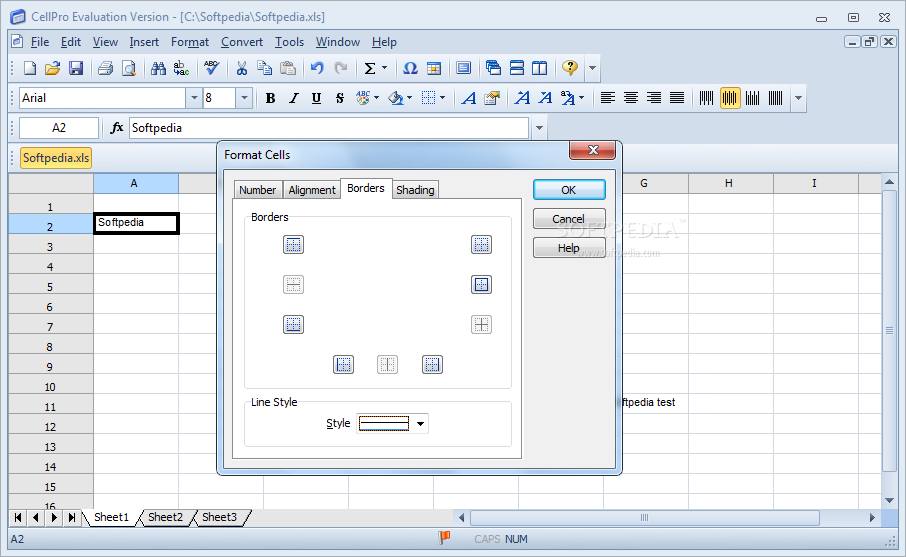
Task: Open formatting toolbar overflow options
Action: point(798,98)
